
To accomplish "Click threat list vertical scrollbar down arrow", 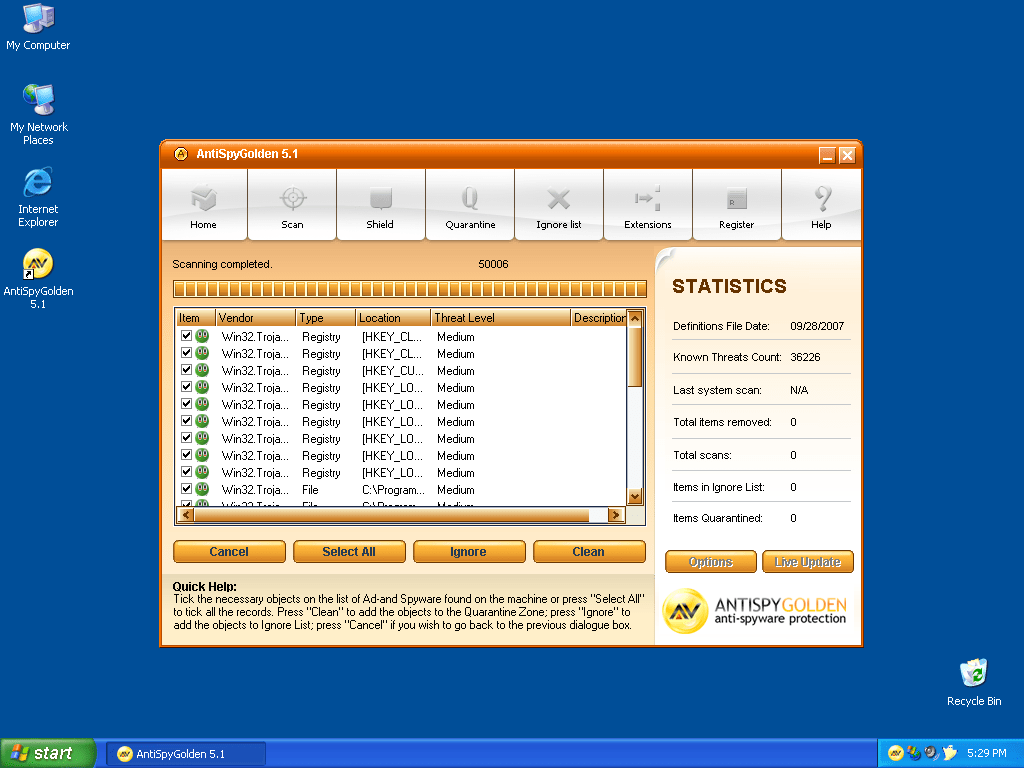I will click(634, 497).
